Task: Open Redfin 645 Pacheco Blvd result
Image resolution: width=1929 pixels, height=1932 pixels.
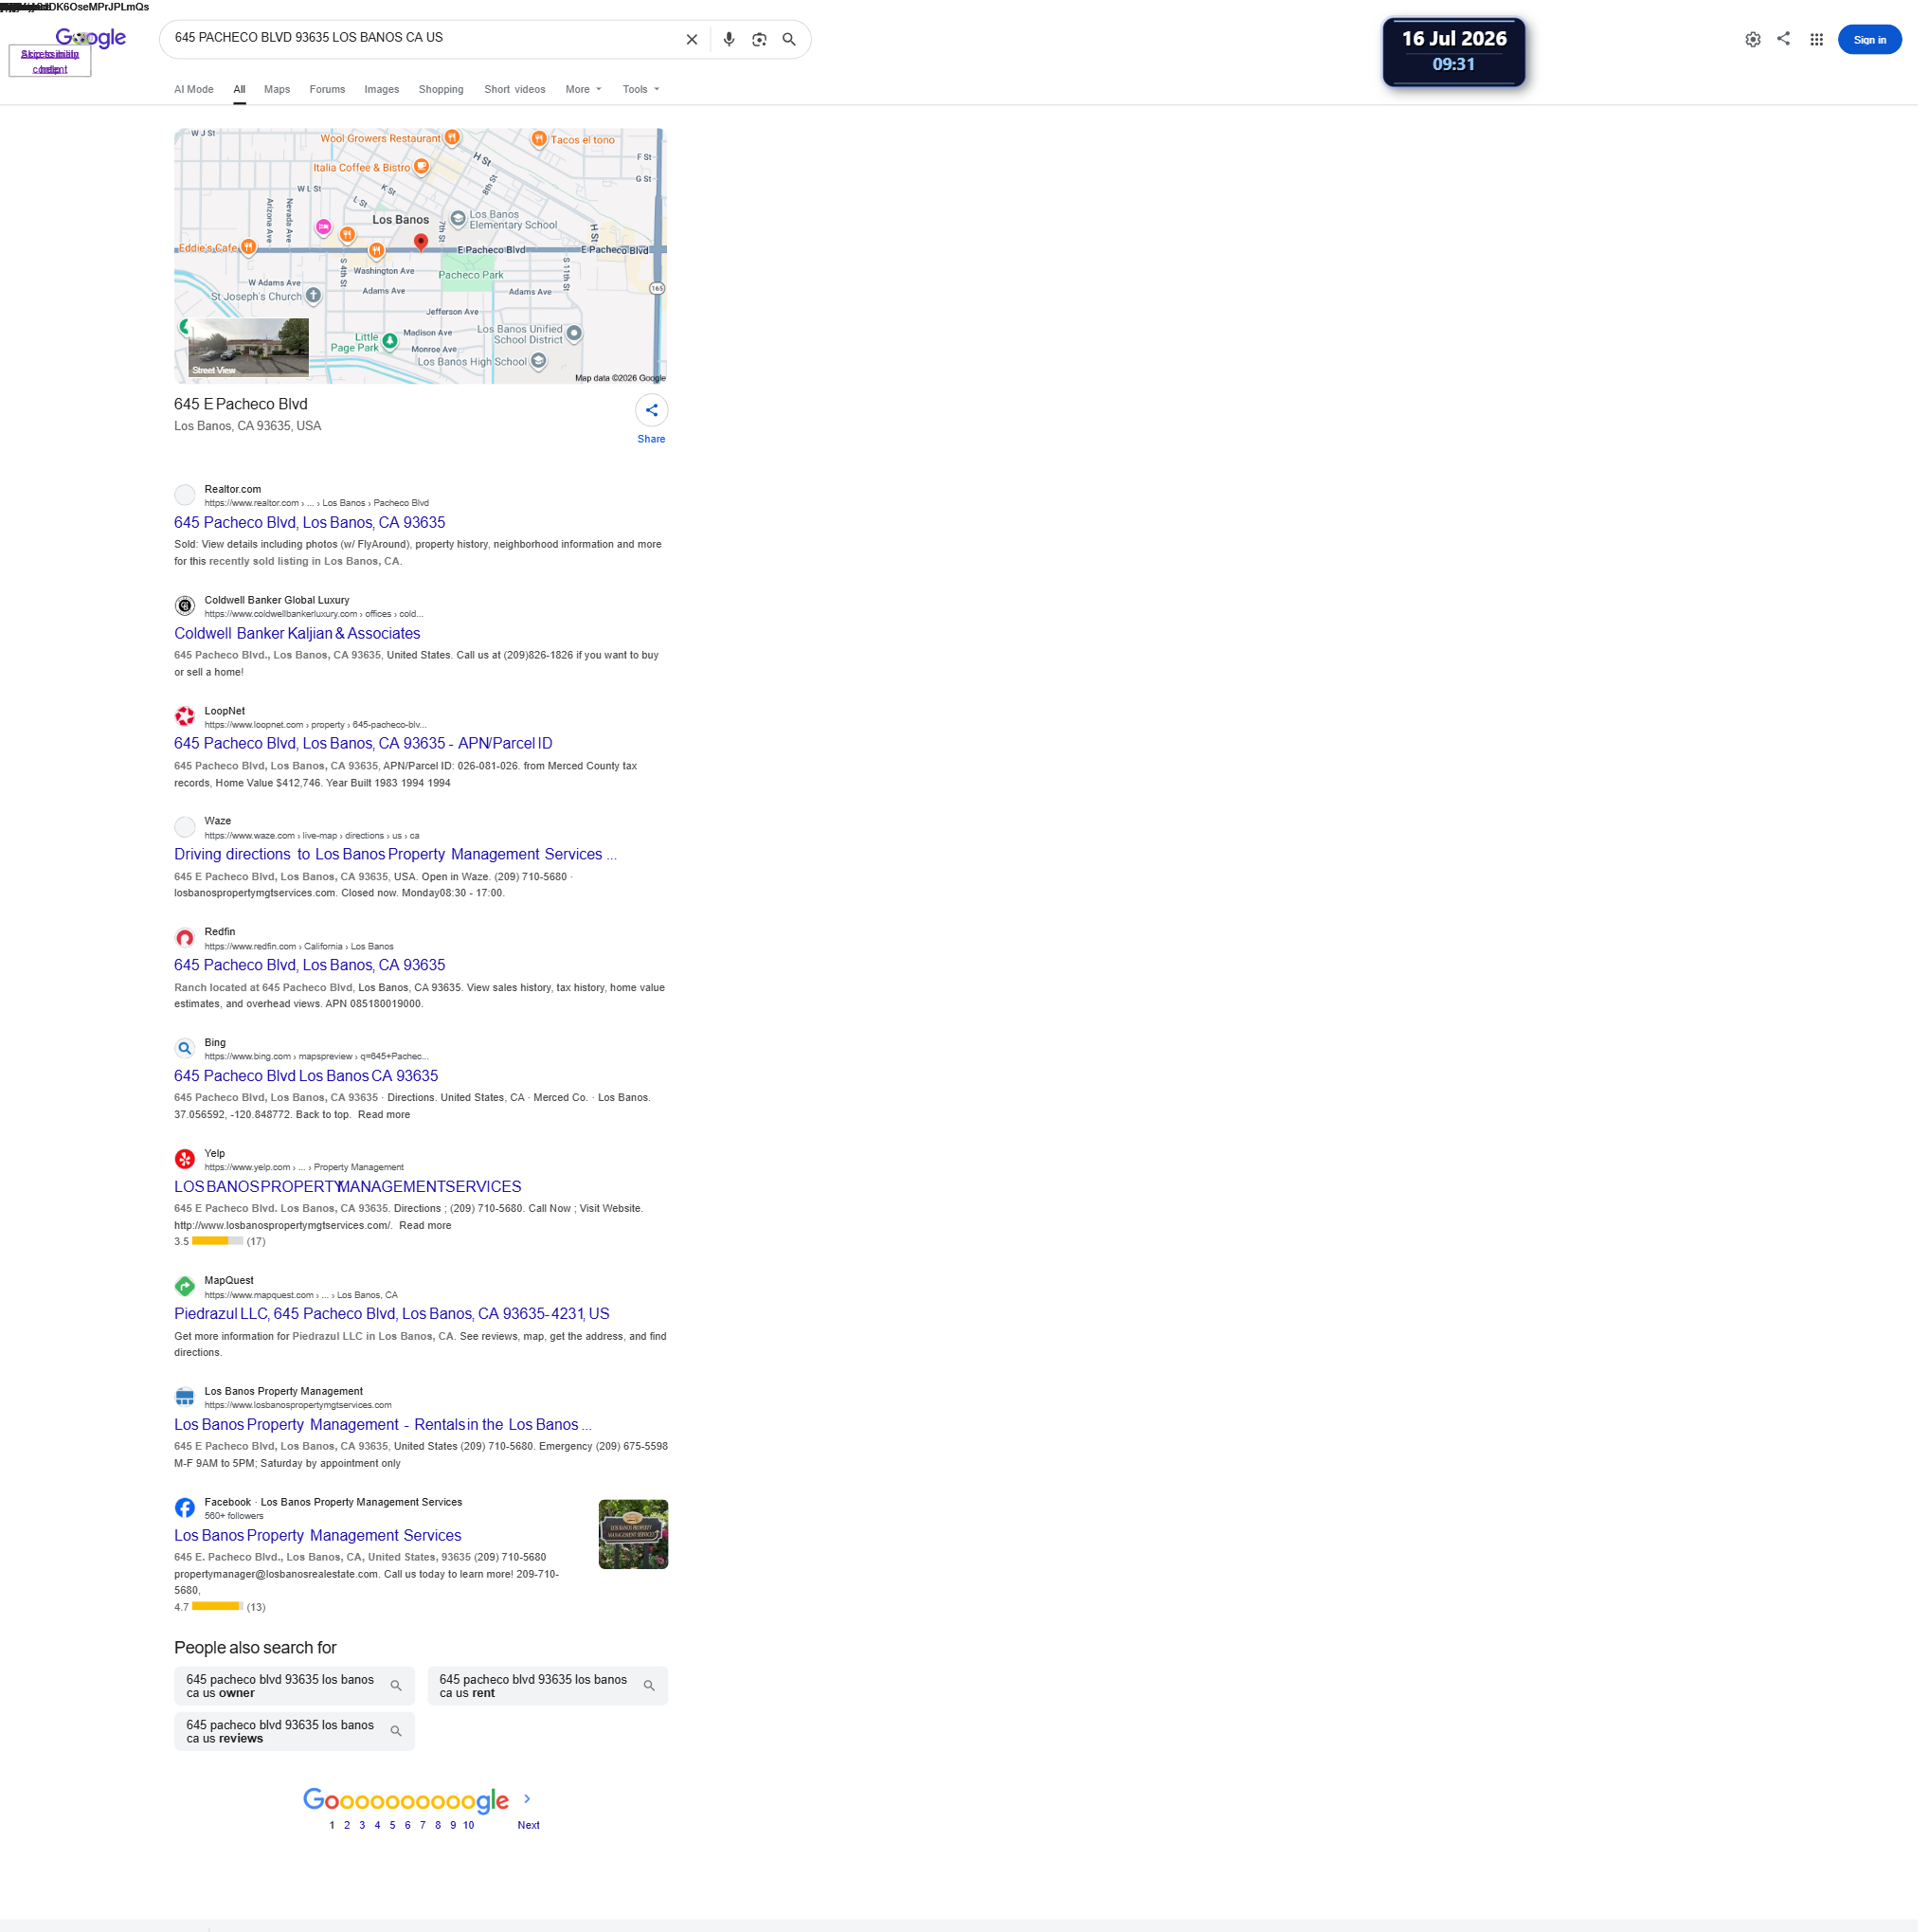Action: pos(312,970)
